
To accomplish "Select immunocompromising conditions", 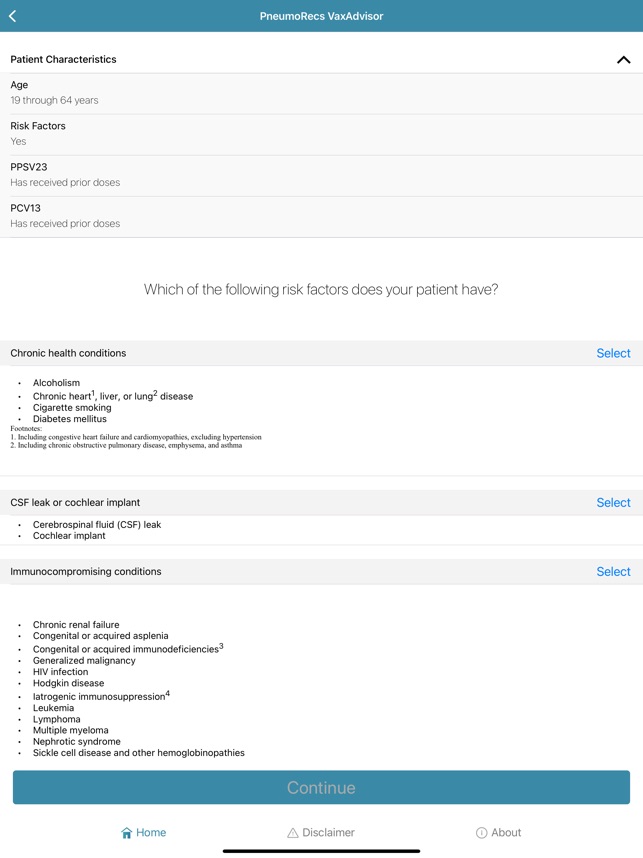I will [613, 571].
